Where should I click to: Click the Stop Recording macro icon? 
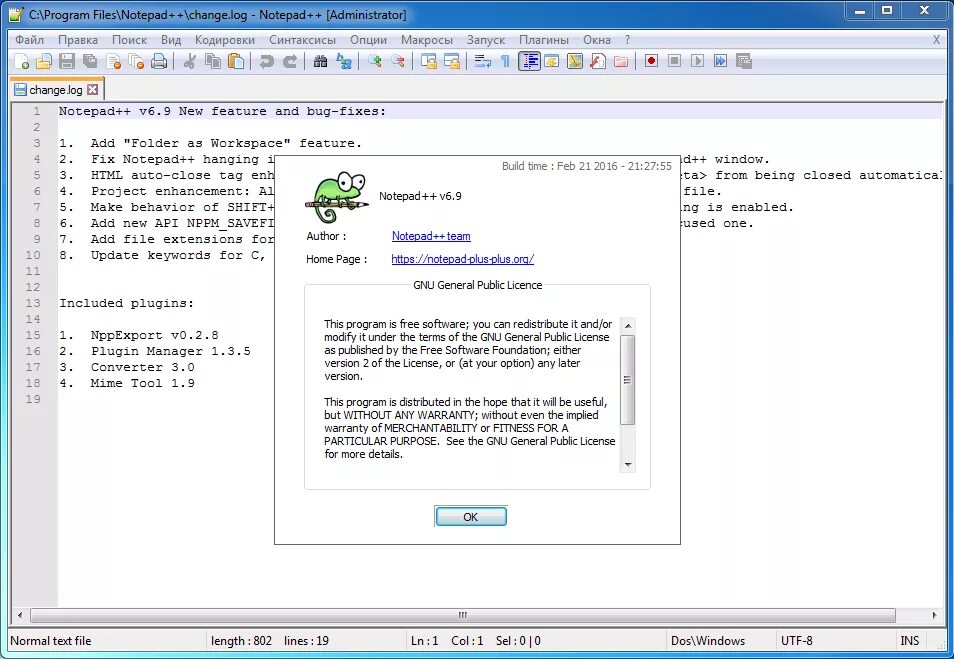[x=675, y=61]
